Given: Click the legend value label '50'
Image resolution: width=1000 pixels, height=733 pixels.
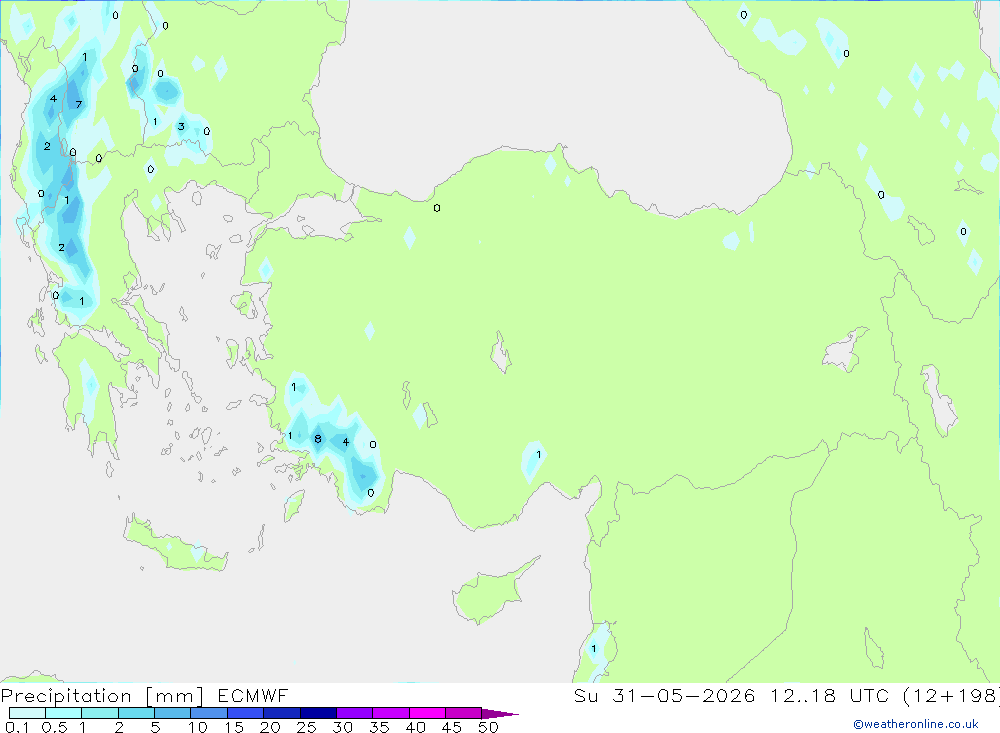Looking at the screenshot, I should click(x=488, y=727).
